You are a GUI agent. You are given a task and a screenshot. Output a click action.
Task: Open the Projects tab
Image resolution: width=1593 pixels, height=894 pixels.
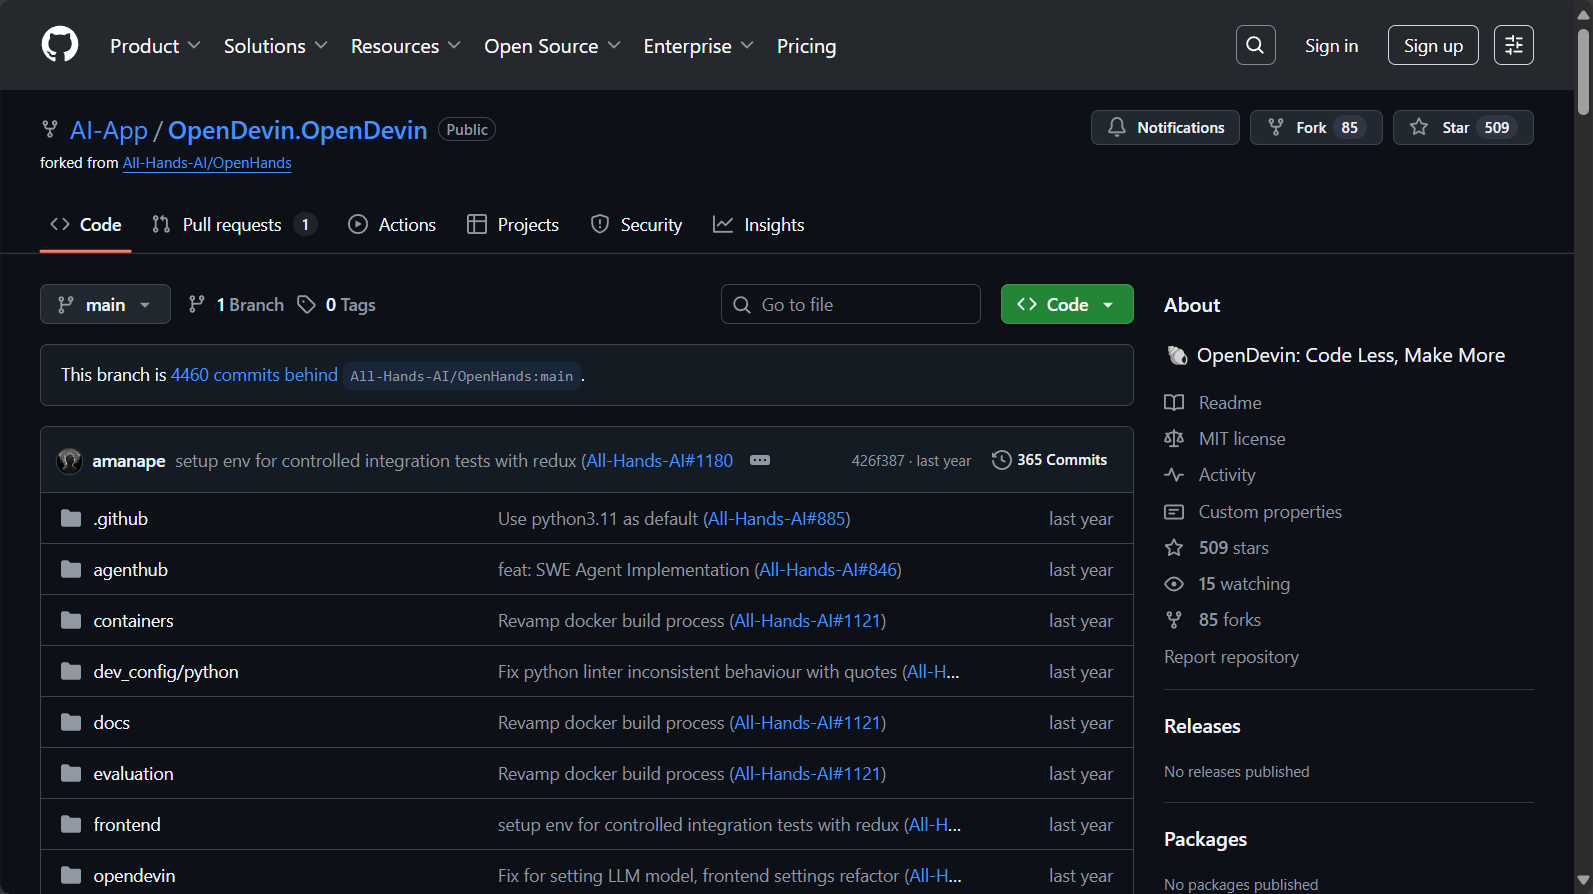pos(513,225)
